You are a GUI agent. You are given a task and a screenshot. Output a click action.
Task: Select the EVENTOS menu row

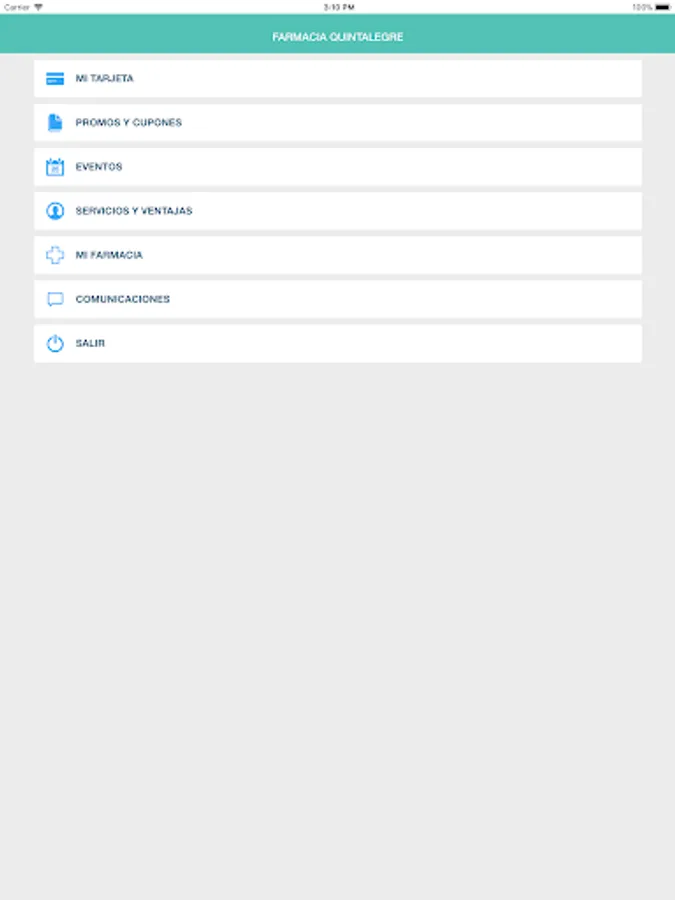click(x=338, y=167)
